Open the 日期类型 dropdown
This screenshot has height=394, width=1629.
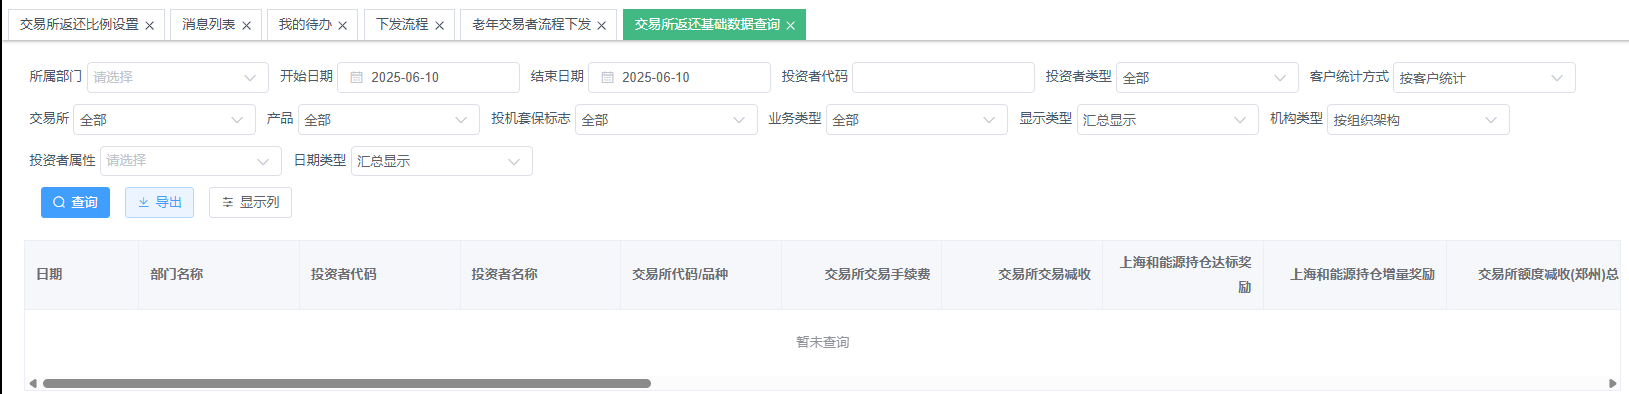[442, 160]
